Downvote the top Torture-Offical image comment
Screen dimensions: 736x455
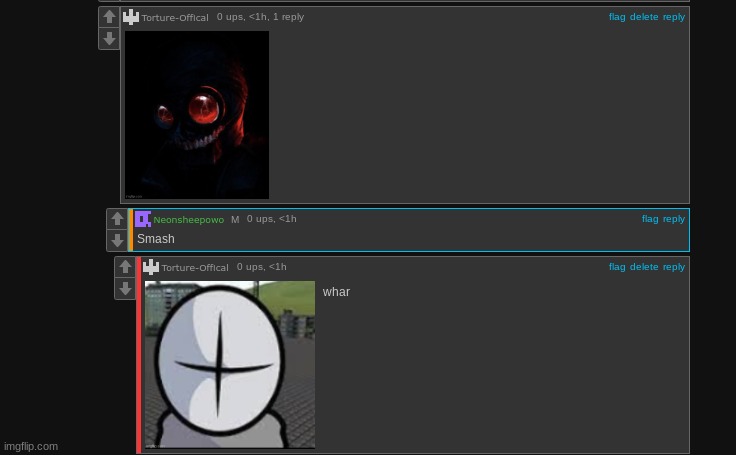[109, 39]
